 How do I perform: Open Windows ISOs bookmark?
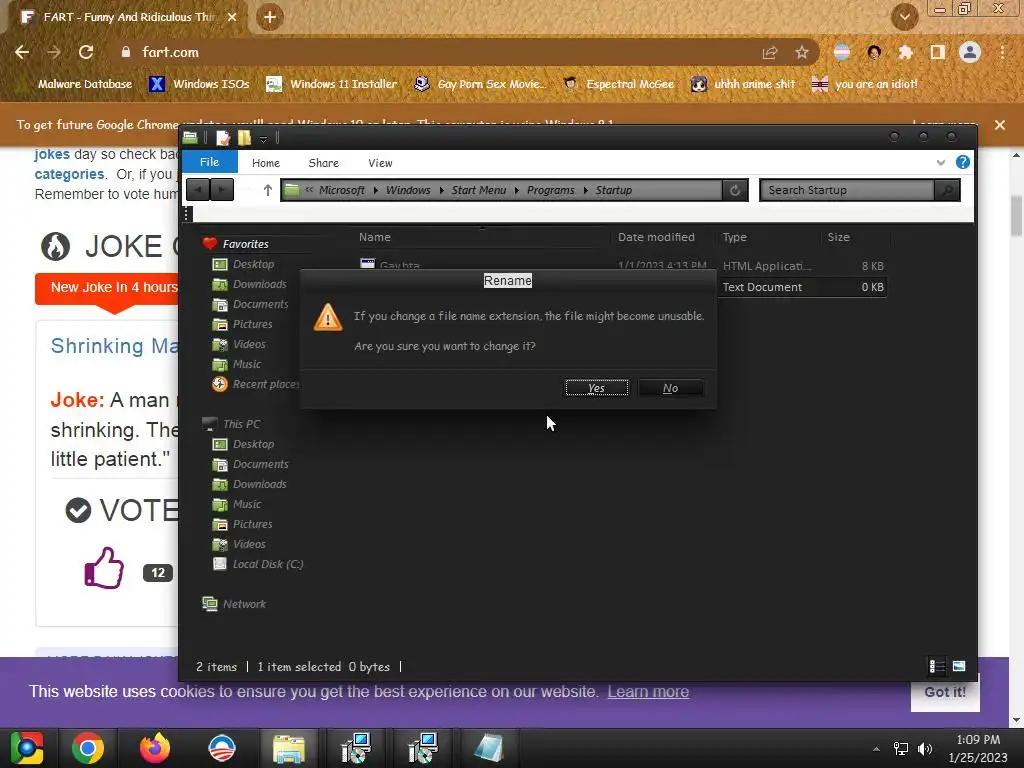(x=199, y=84)
